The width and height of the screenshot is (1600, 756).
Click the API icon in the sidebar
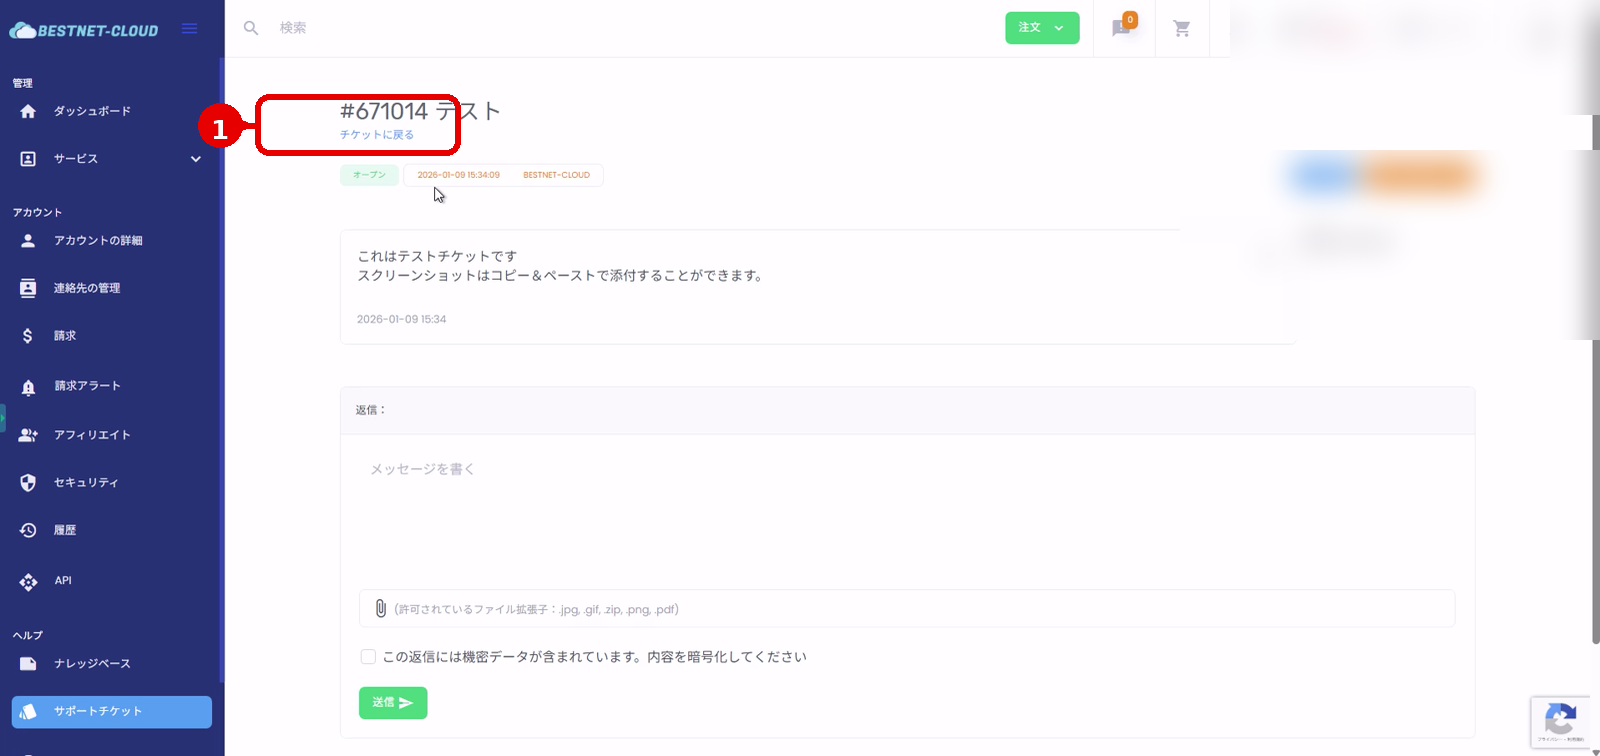28,581
